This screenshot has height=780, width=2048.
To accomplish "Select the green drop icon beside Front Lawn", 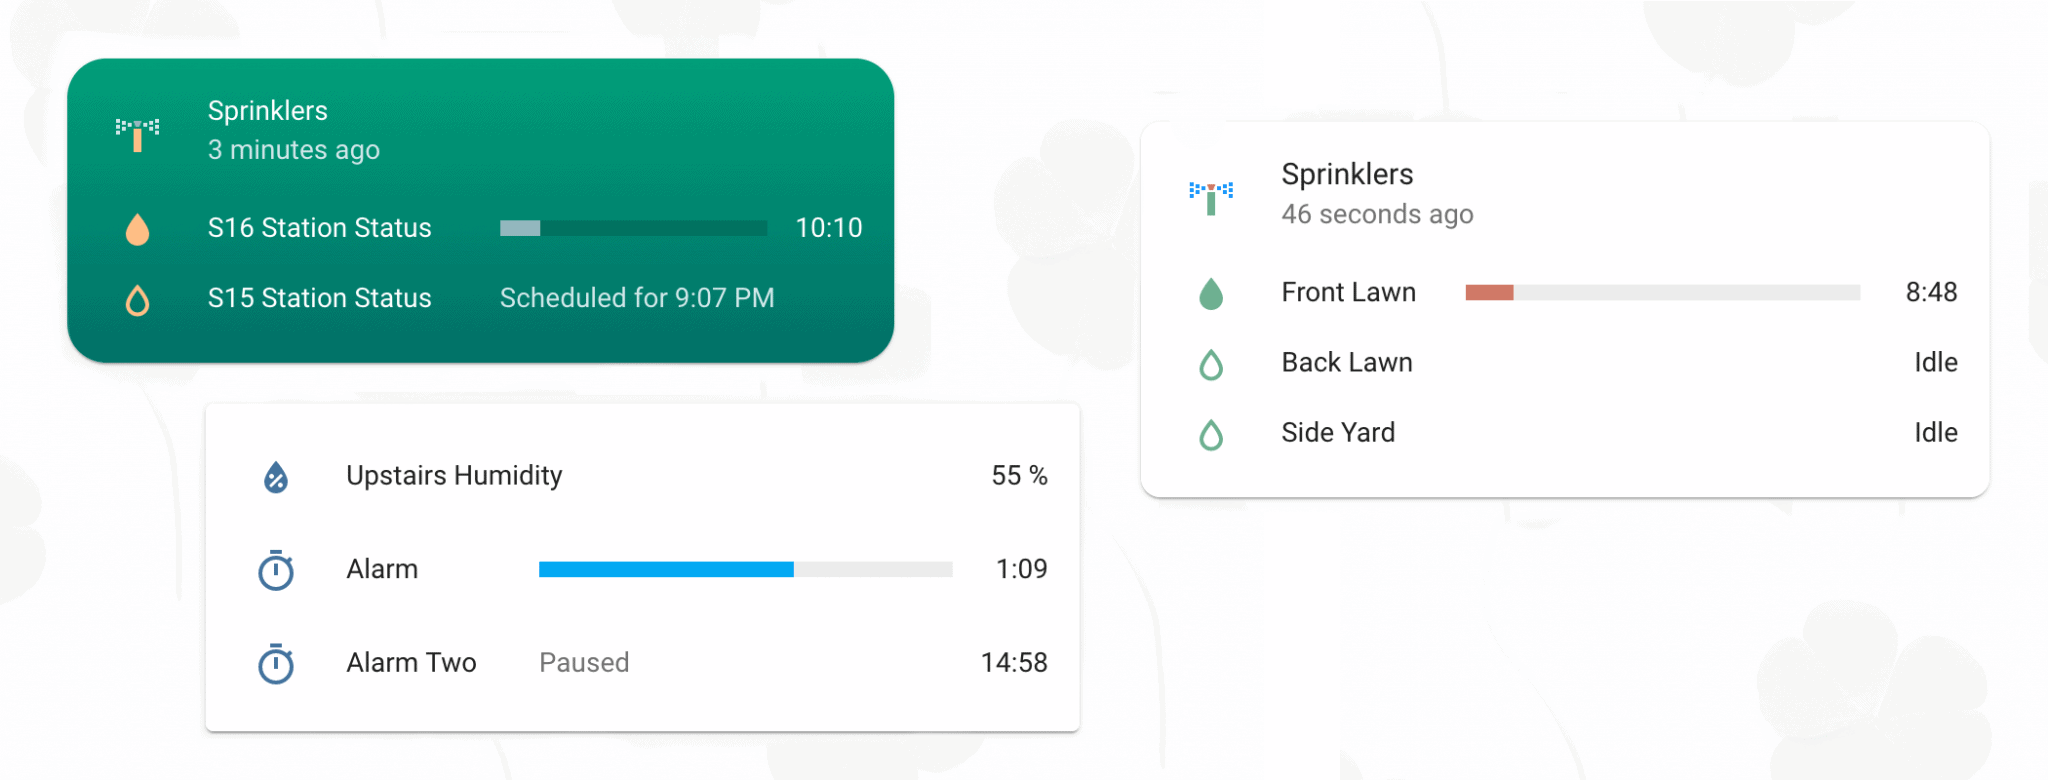I will tap(1210, 292).
